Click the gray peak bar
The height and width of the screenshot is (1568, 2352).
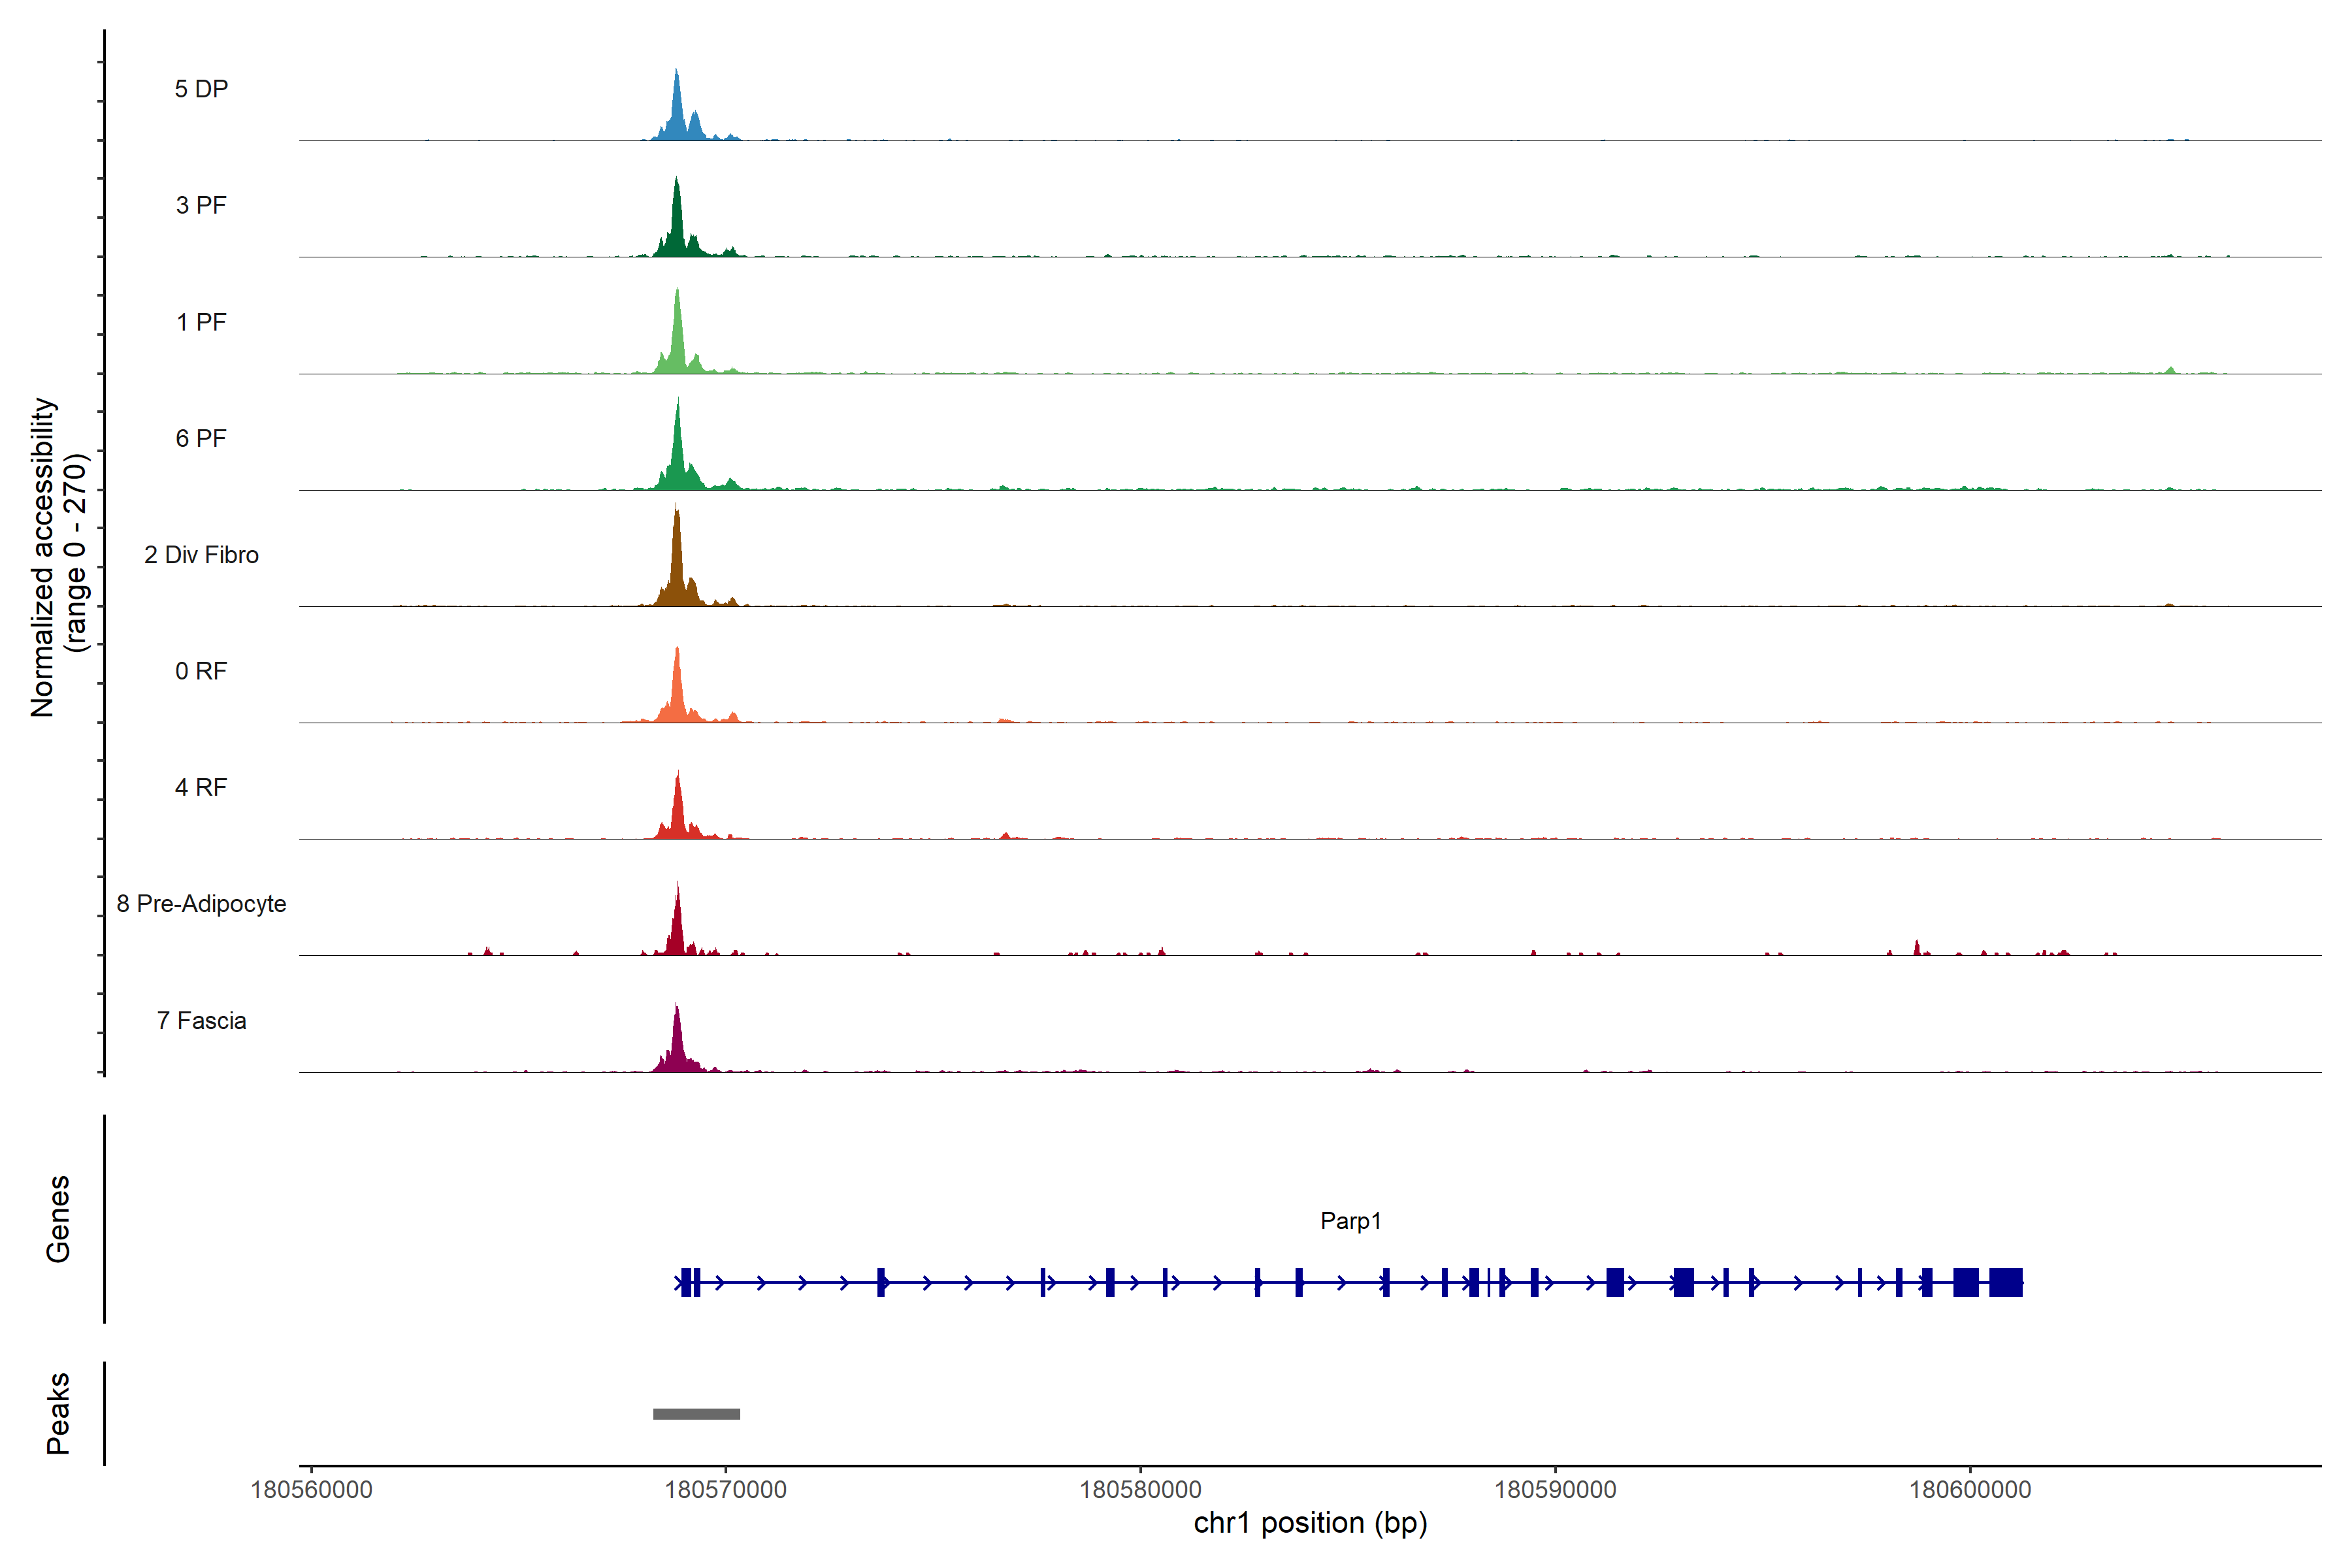click(696, 1414)
